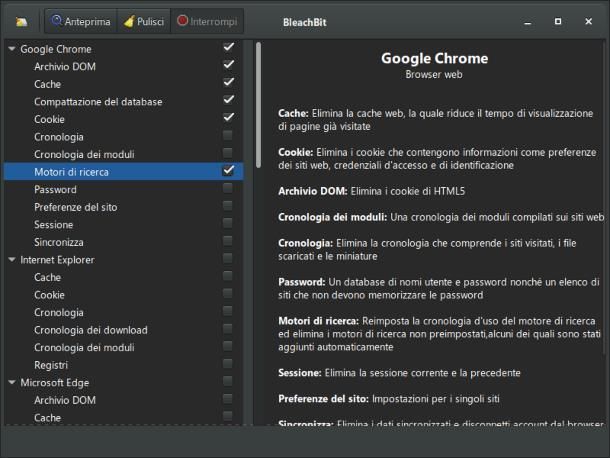This screenshot has width=610, height=458.
Task: Click the Motori di ricerca: description label
Action: 318,321
